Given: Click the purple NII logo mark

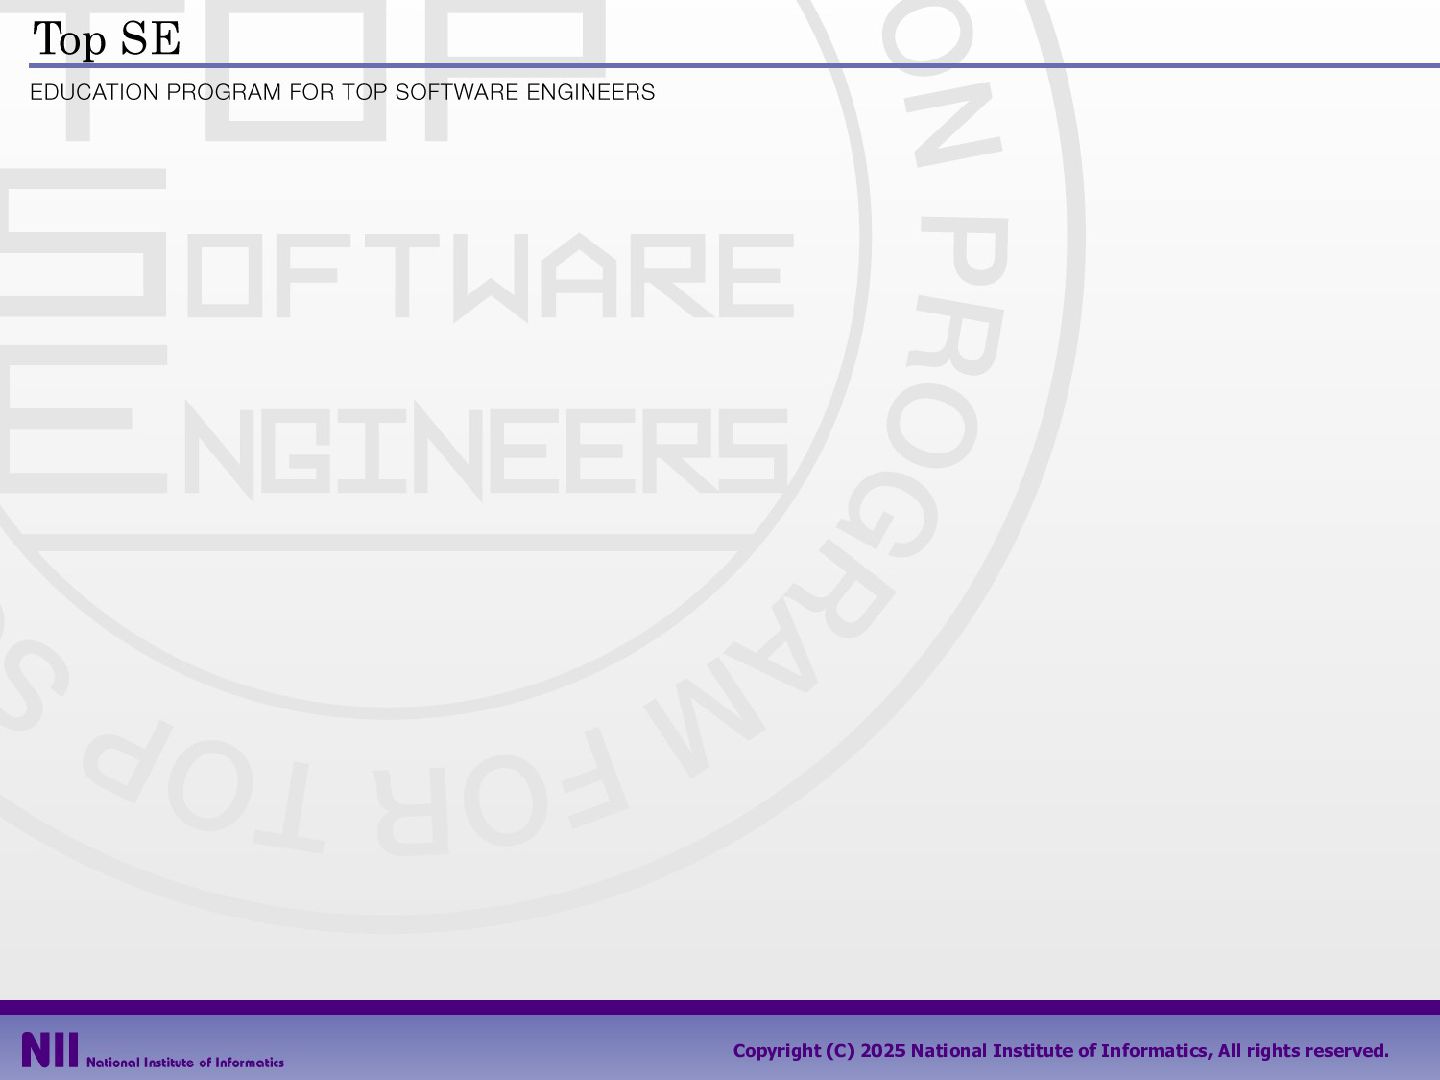Looking at the screenshot, I should pyautogui.click(x=50, y=1051).
